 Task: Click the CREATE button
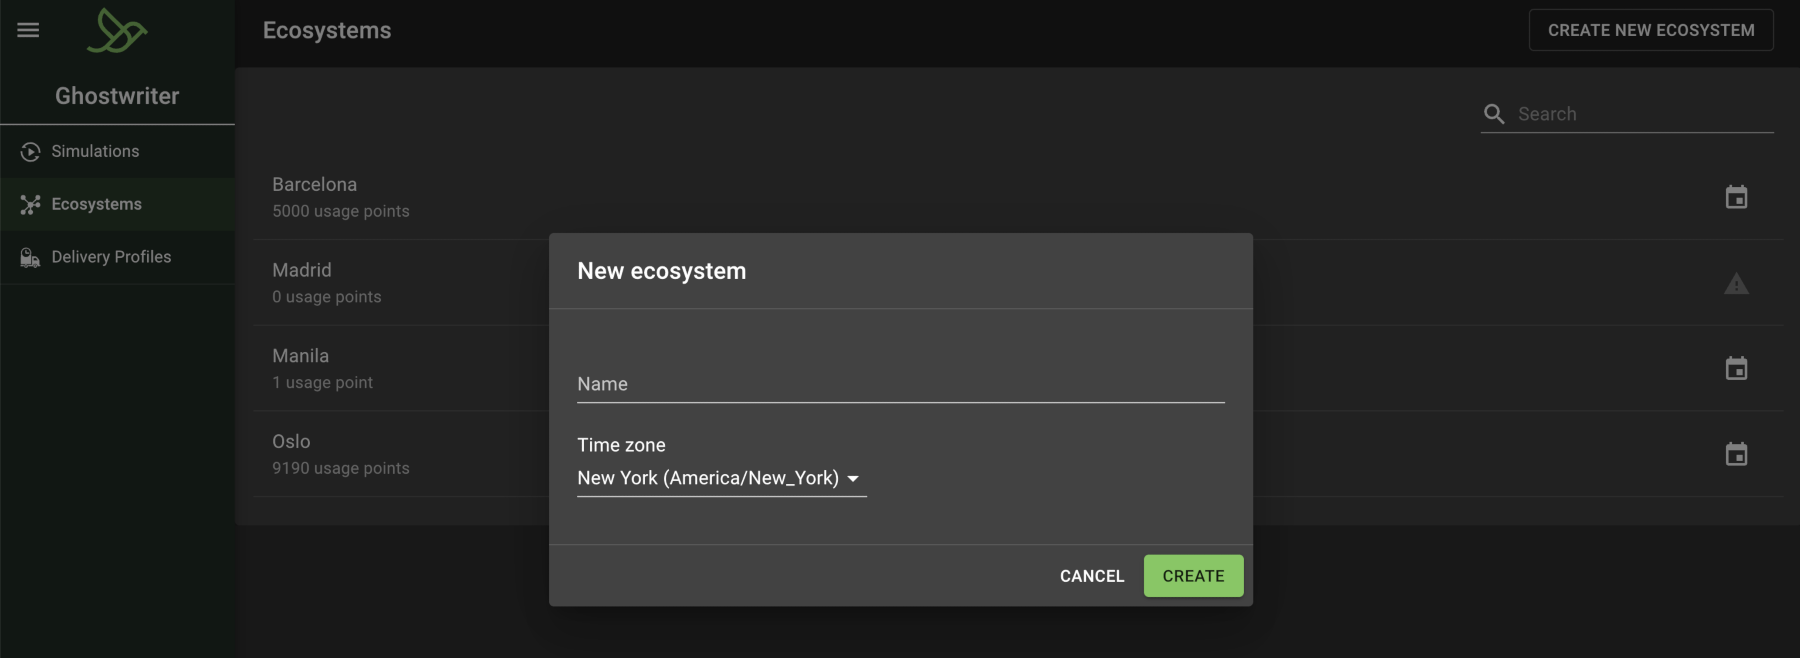(1193, 575)
